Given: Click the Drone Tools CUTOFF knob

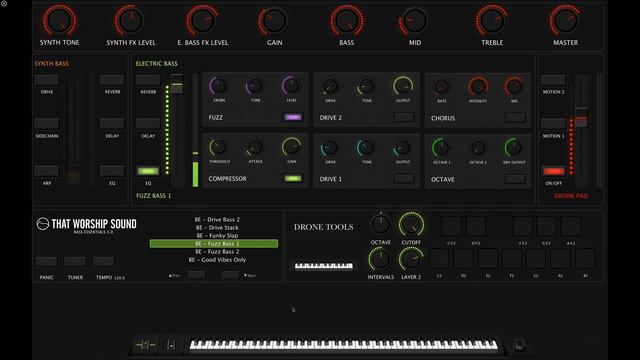Looking at the screenshot, I should (x=411, y=224).
